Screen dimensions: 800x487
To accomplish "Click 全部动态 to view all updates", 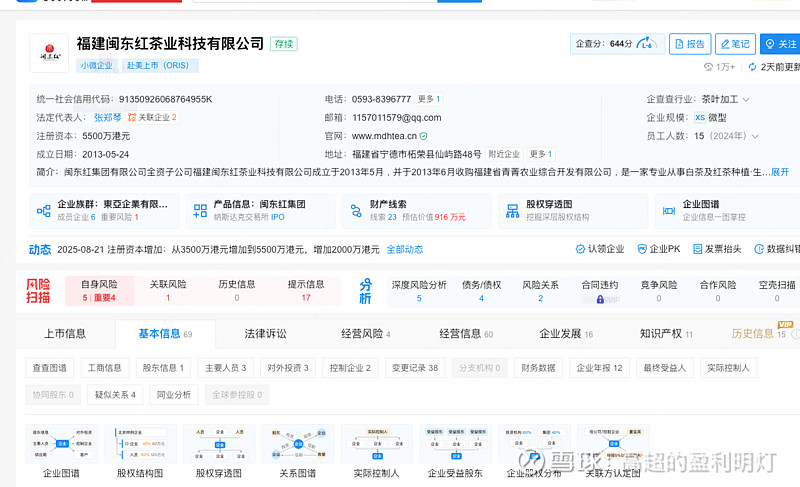I will 404,249.
